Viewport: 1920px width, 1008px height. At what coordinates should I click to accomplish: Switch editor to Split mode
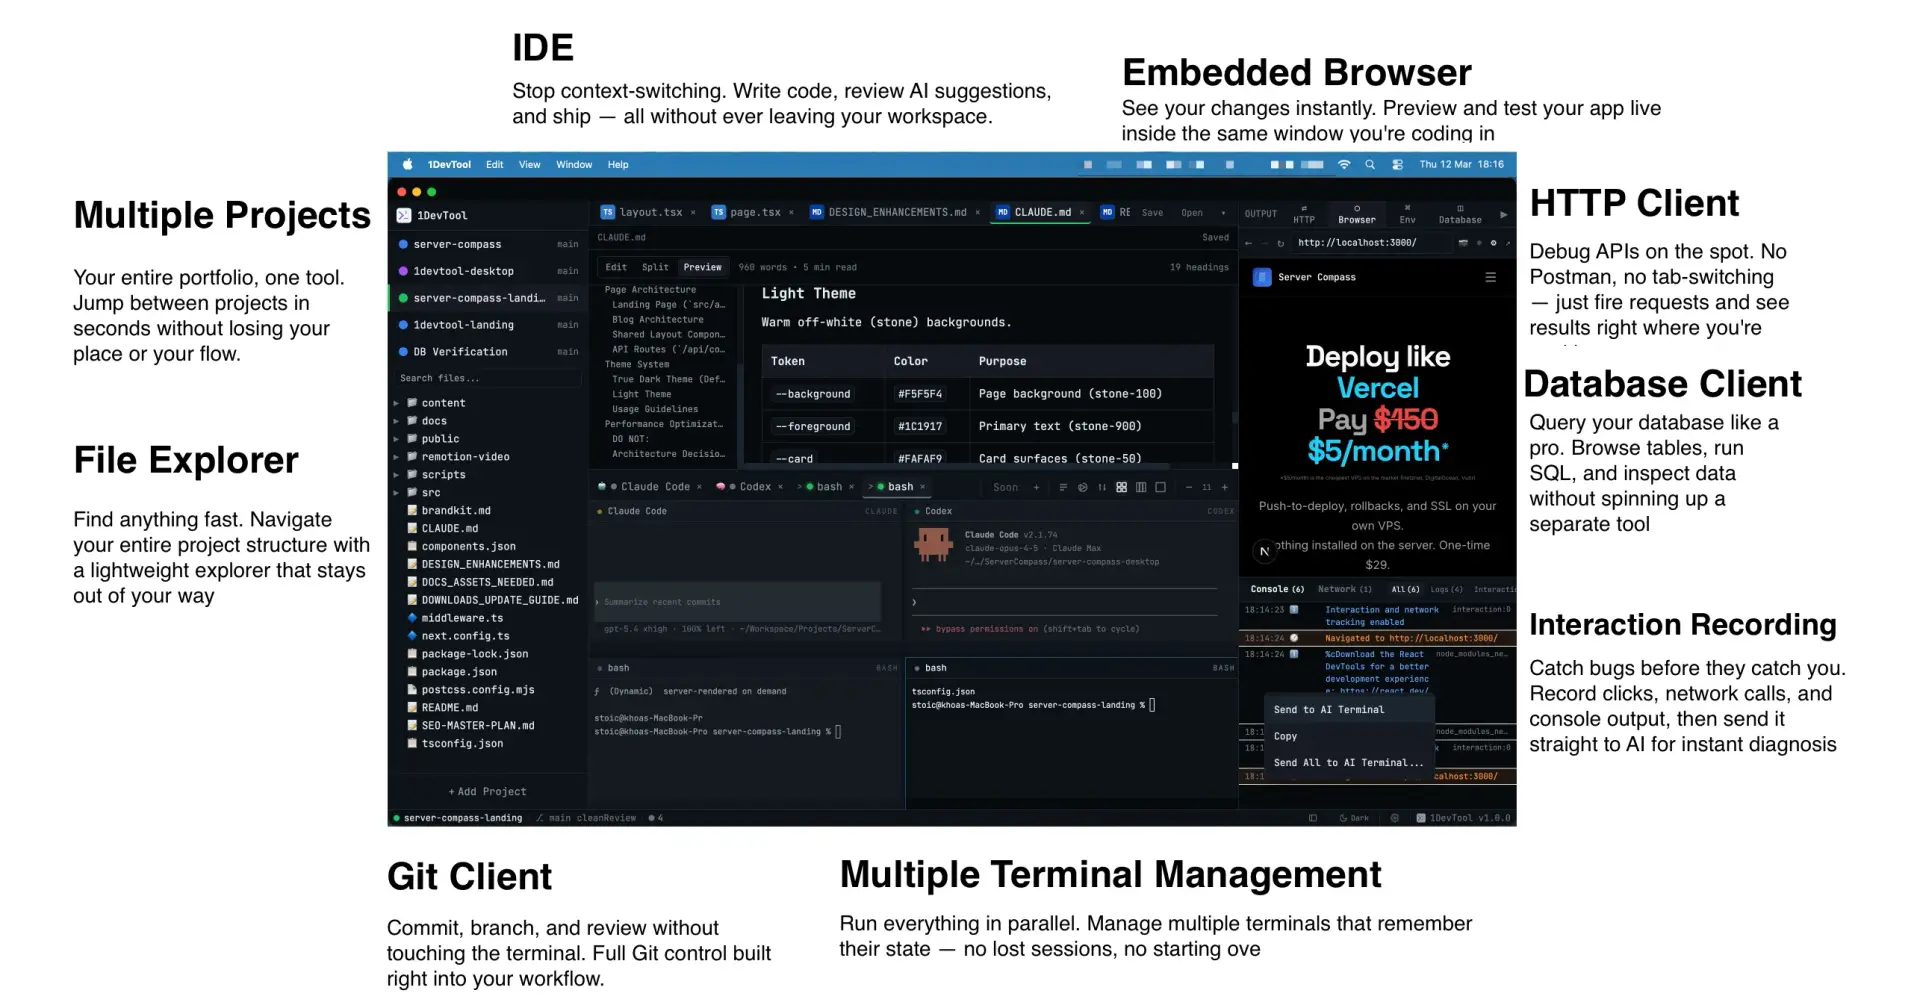(x=655, y=267)
